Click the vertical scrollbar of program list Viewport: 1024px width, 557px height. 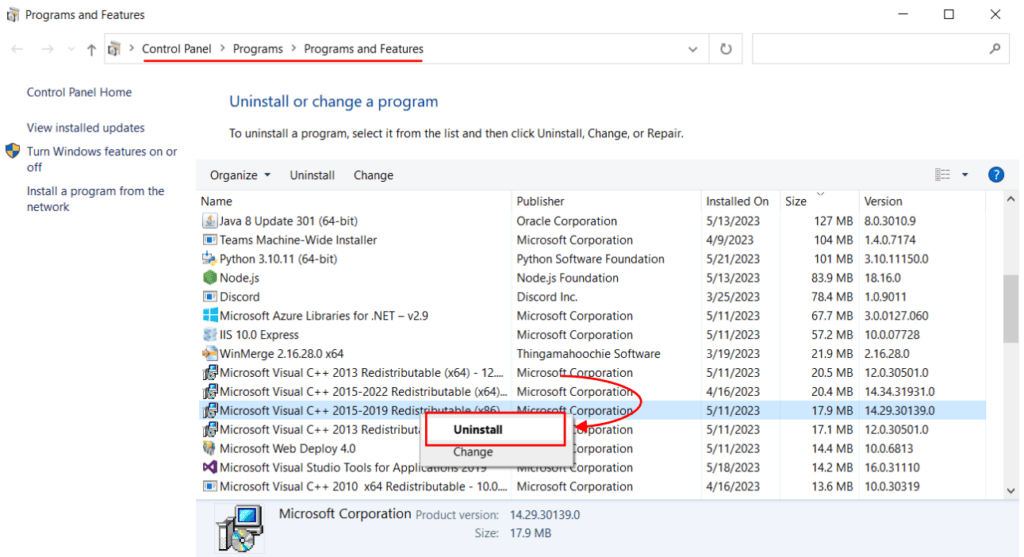pyautogui.click(x=1010, y=308)
